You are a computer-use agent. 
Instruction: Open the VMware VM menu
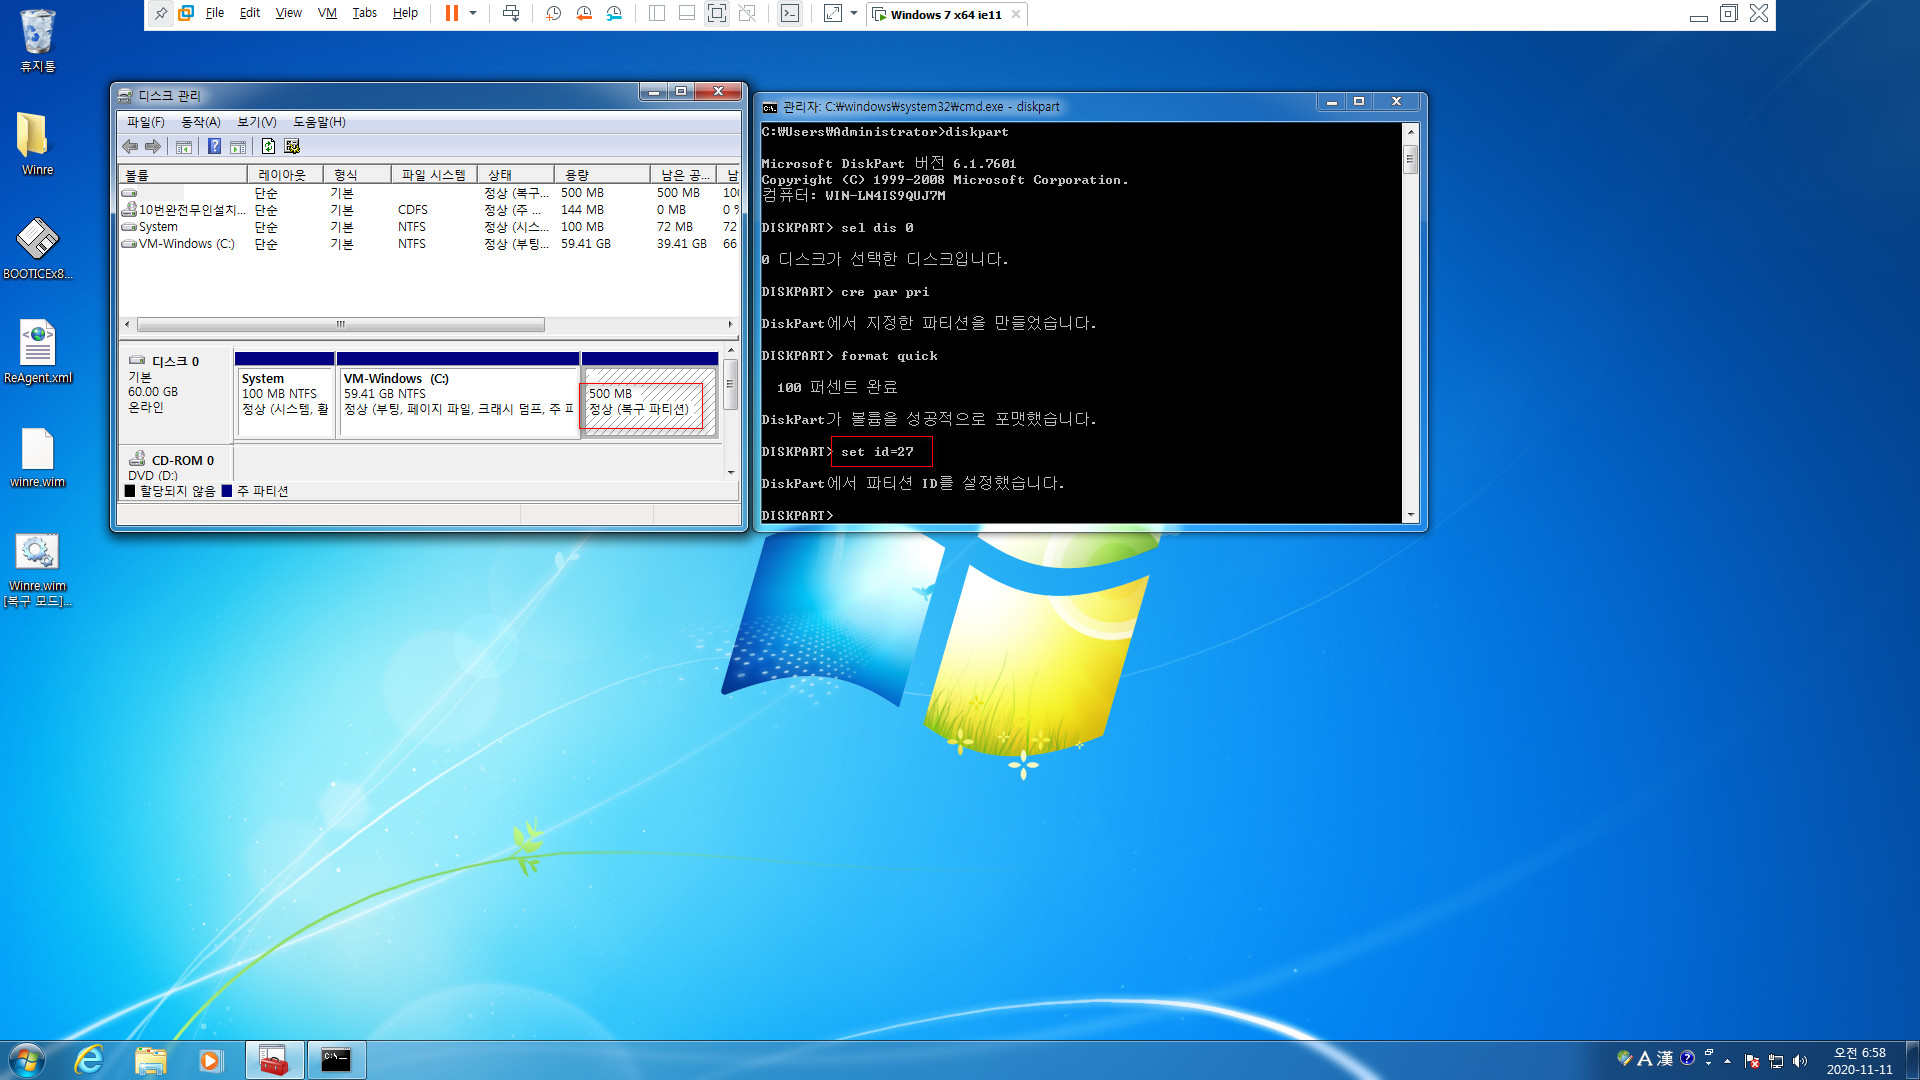(327, 14)
